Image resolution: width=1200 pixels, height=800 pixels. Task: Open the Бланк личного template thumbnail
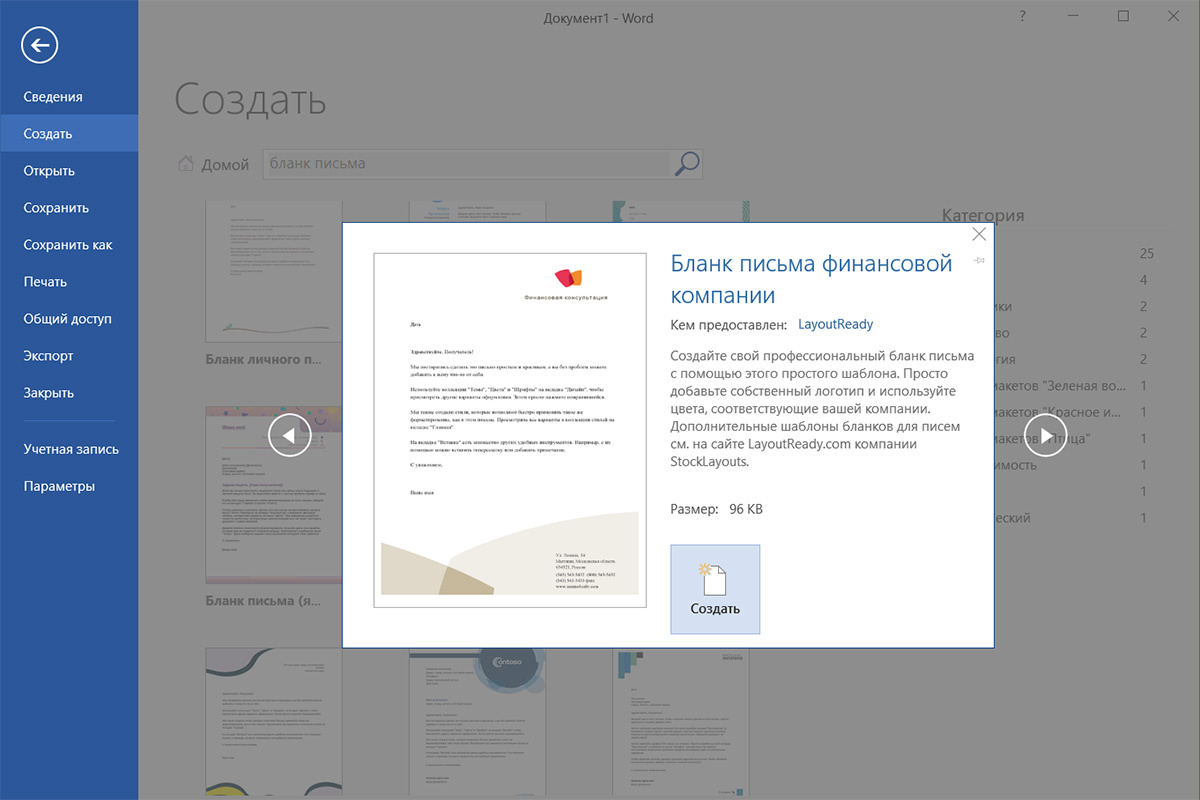point(273,270)
